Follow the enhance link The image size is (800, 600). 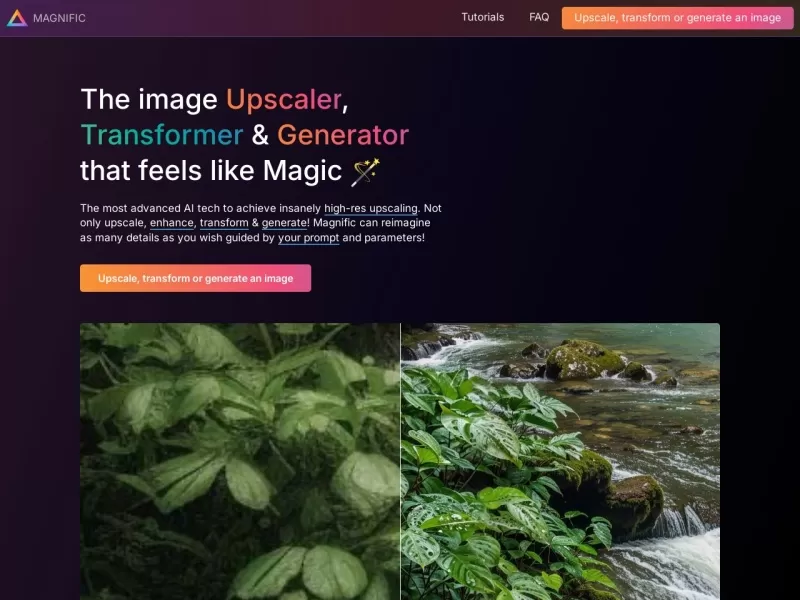click(171, 223)
